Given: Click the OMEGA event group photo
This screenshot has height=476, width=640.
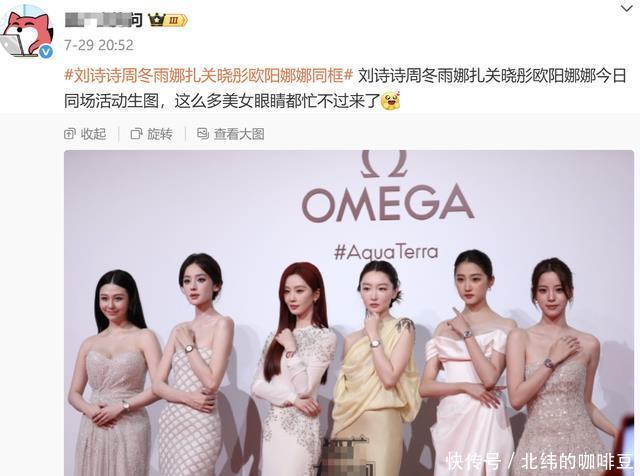Looking at the screenshot, I should 349,313.
